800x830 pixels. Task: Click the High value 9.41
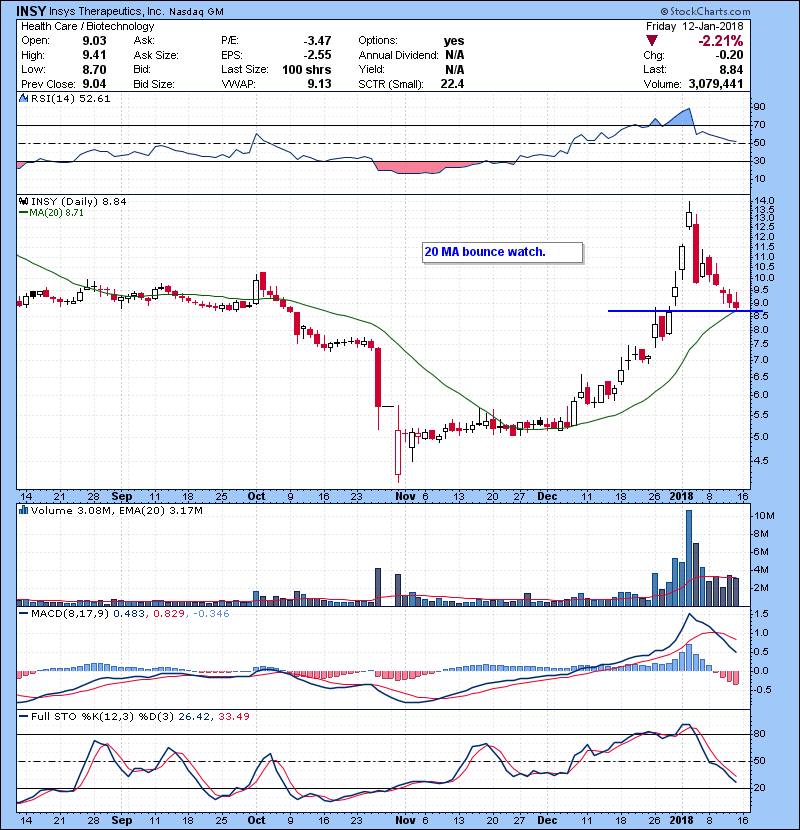click(x=94, y=55)
